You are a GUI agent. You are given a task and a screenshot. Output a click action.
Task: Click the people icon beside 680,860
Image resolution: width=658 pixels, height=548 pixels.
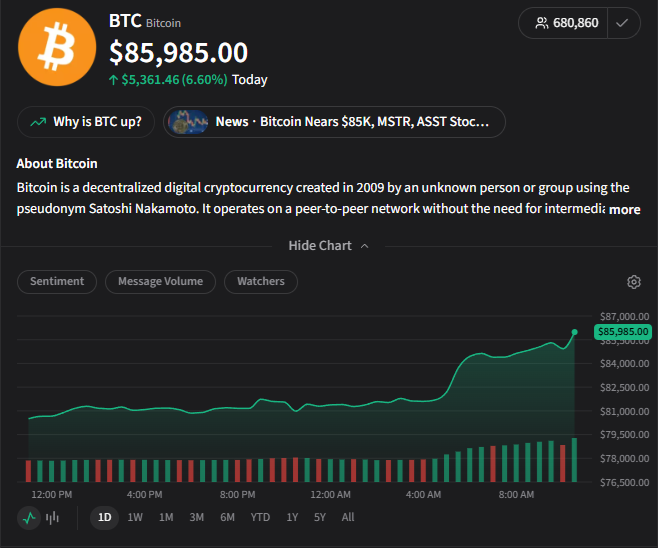coord(542,23)
